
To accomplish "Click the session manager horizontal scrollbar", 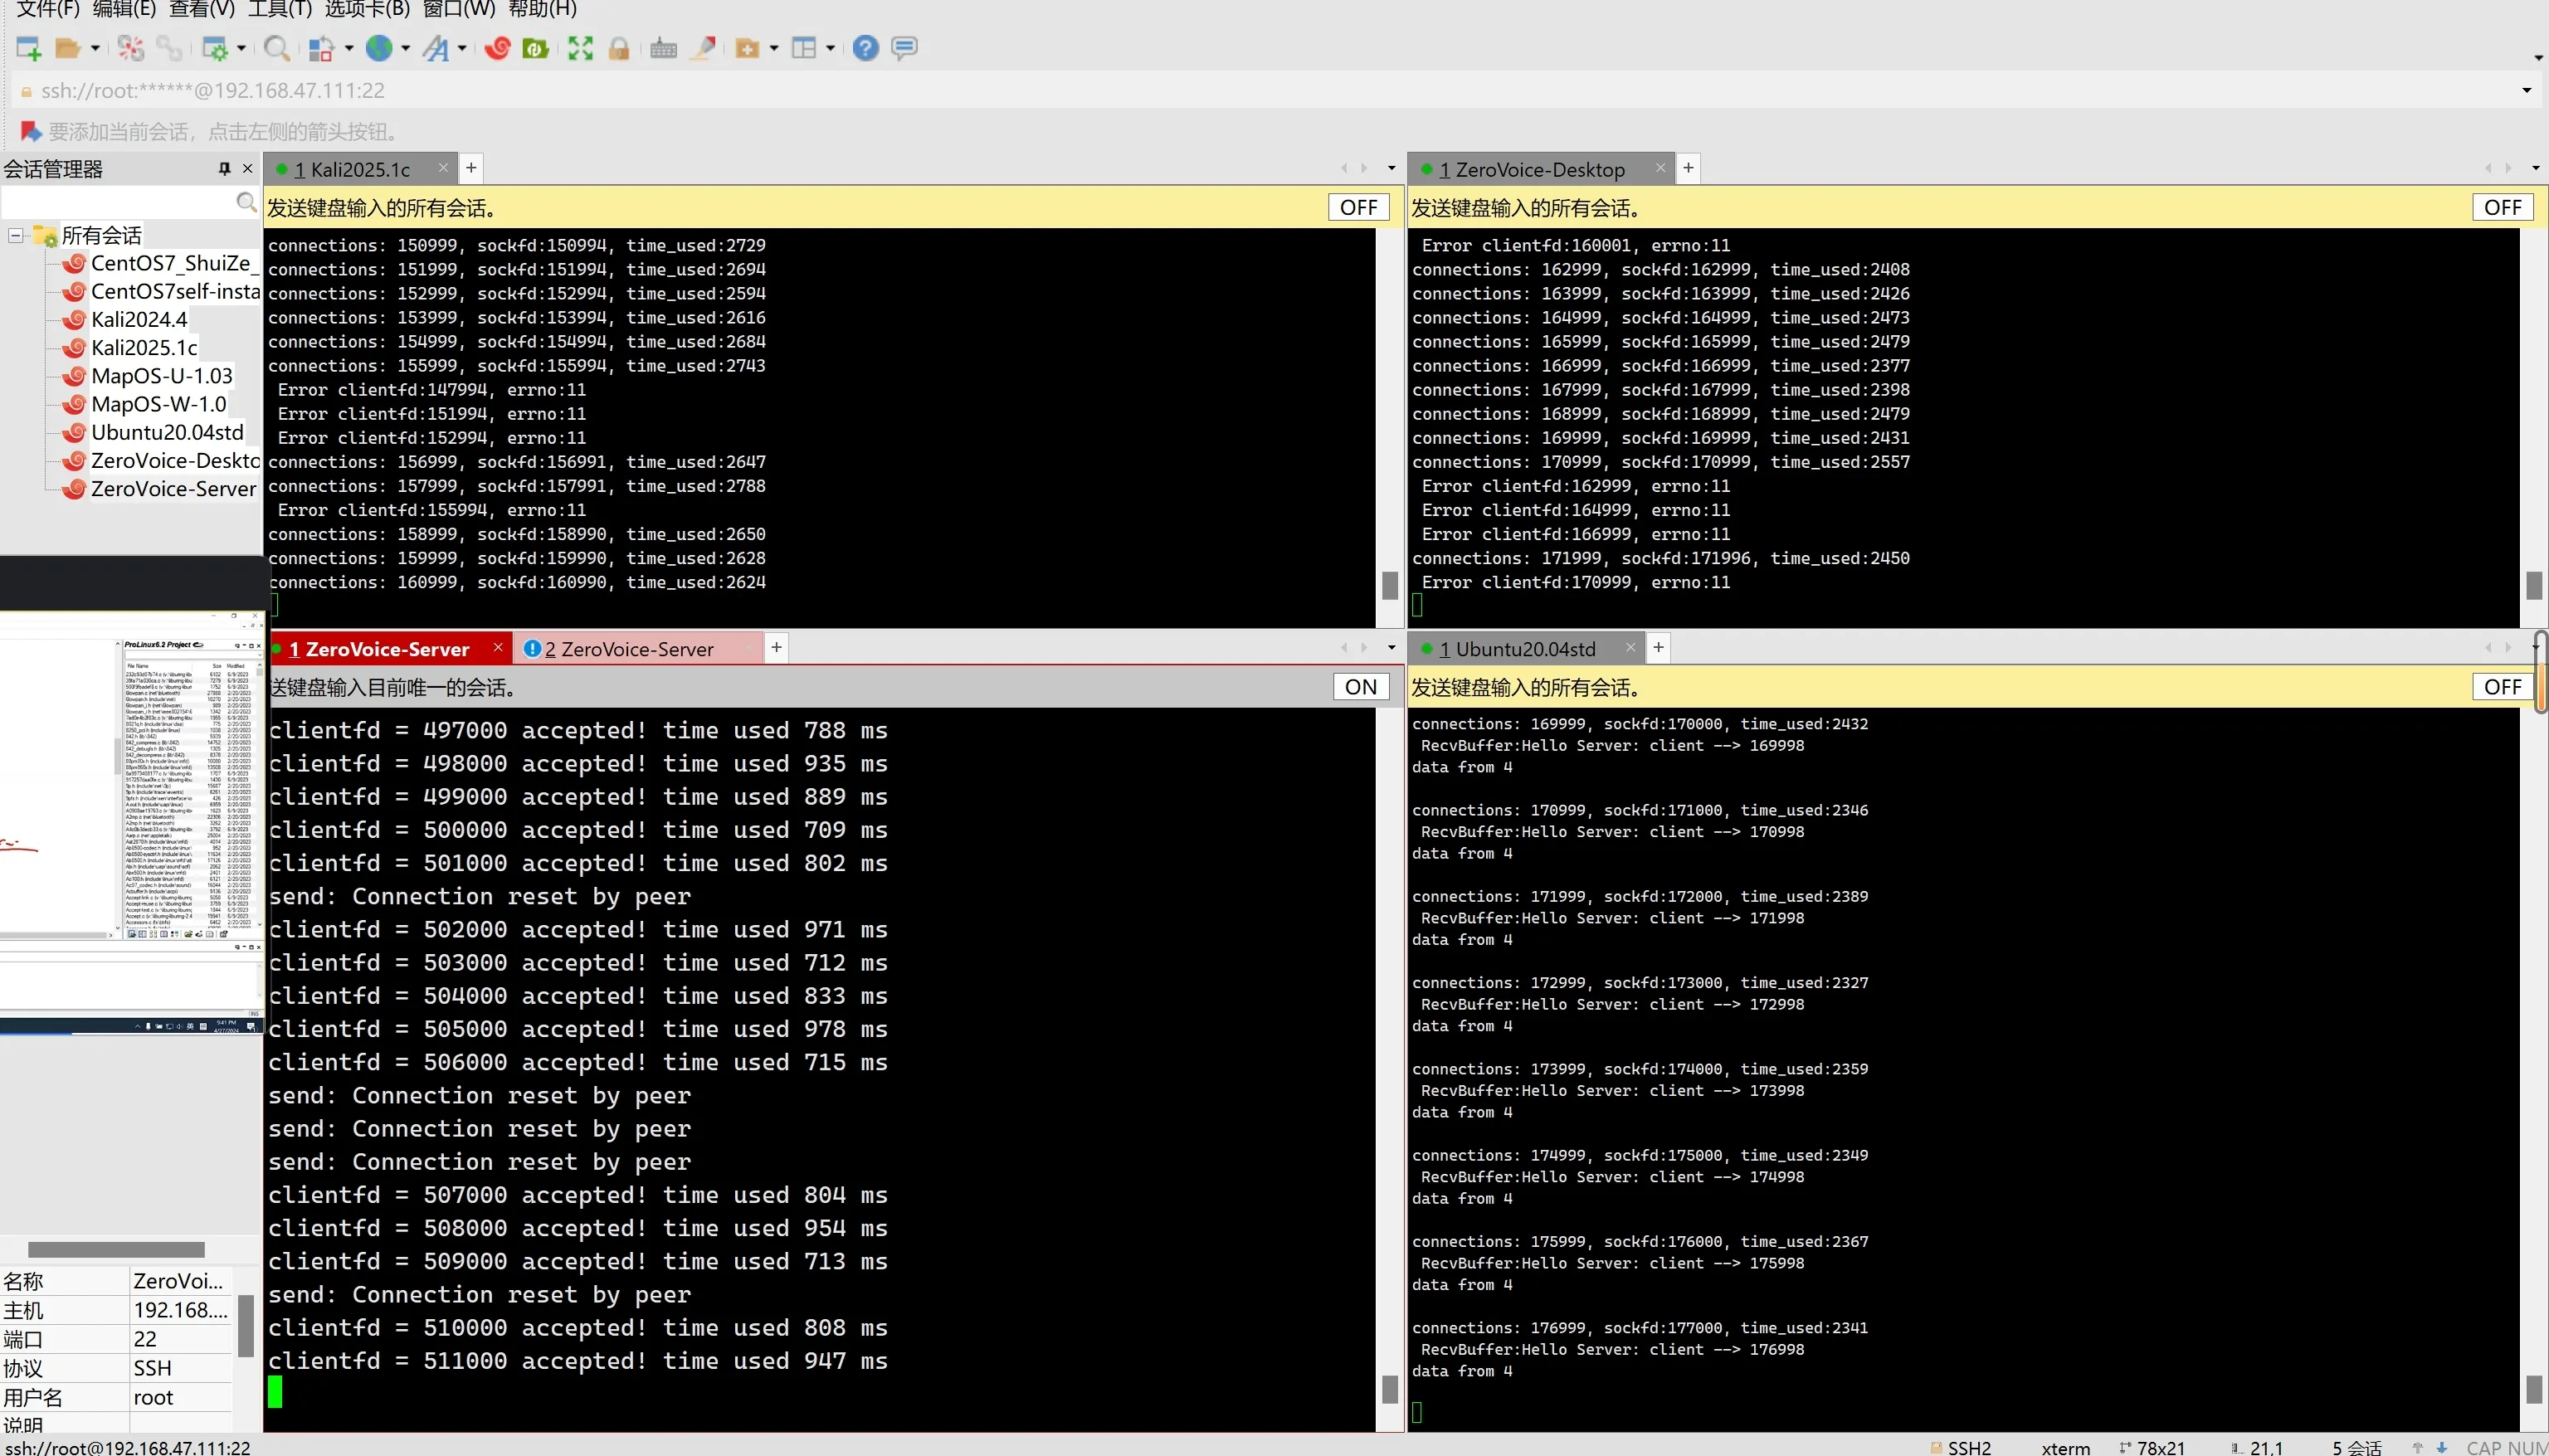I will 116,1249.
